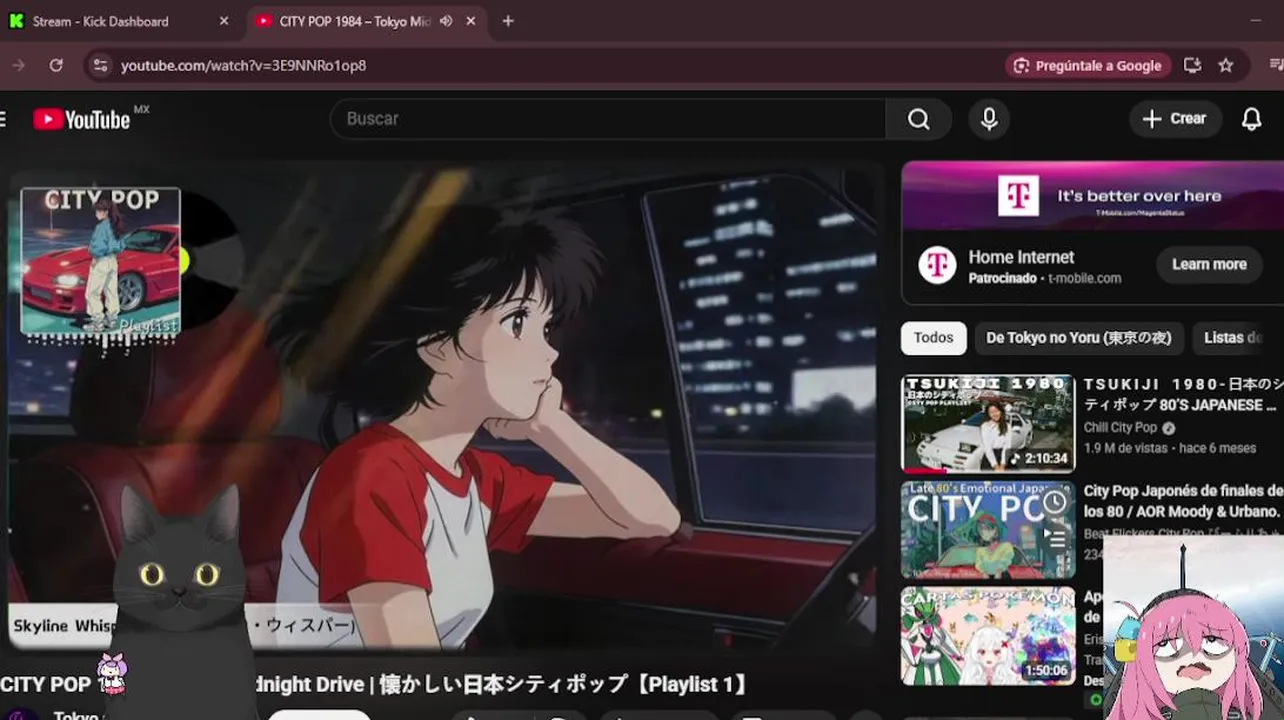The height and width of the screenshot is (720, 1284).
Task: Open the notifications bell
Action: [1251, 119]
